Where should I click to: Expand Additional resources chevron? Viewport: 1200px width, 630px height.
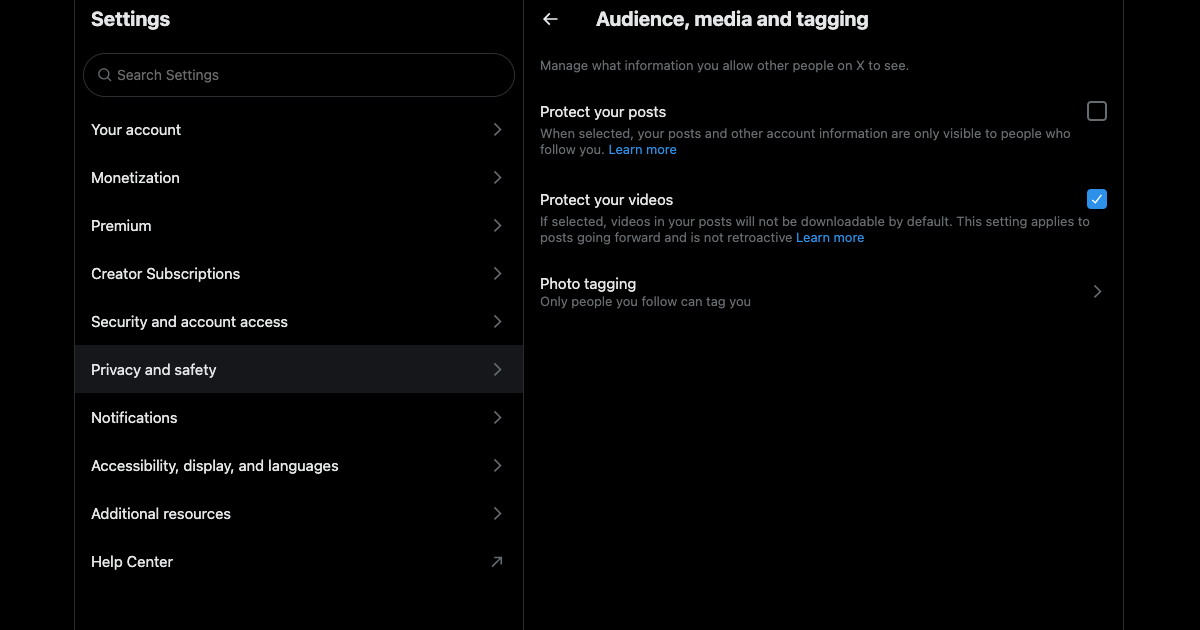coord(497,514)
